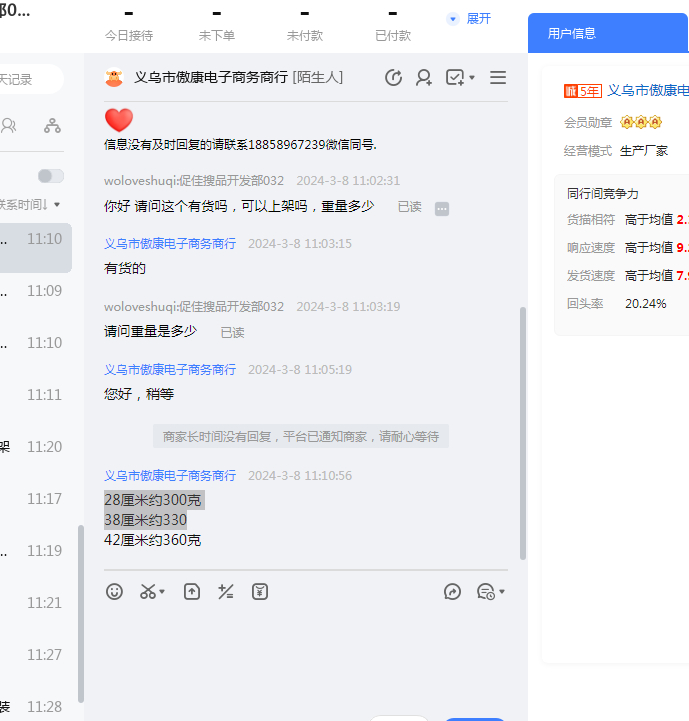Click the more options button beside first message

pyautogui.click(x=442, y=208)
